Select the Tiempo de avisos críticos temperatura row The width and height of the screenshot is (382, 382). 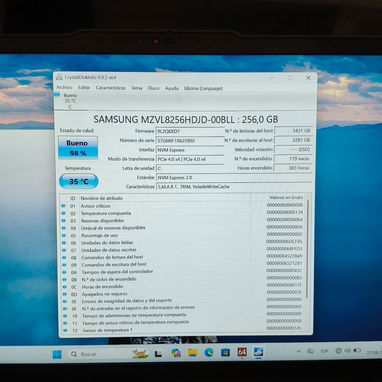pyautogui.click(x=182, y=323)
